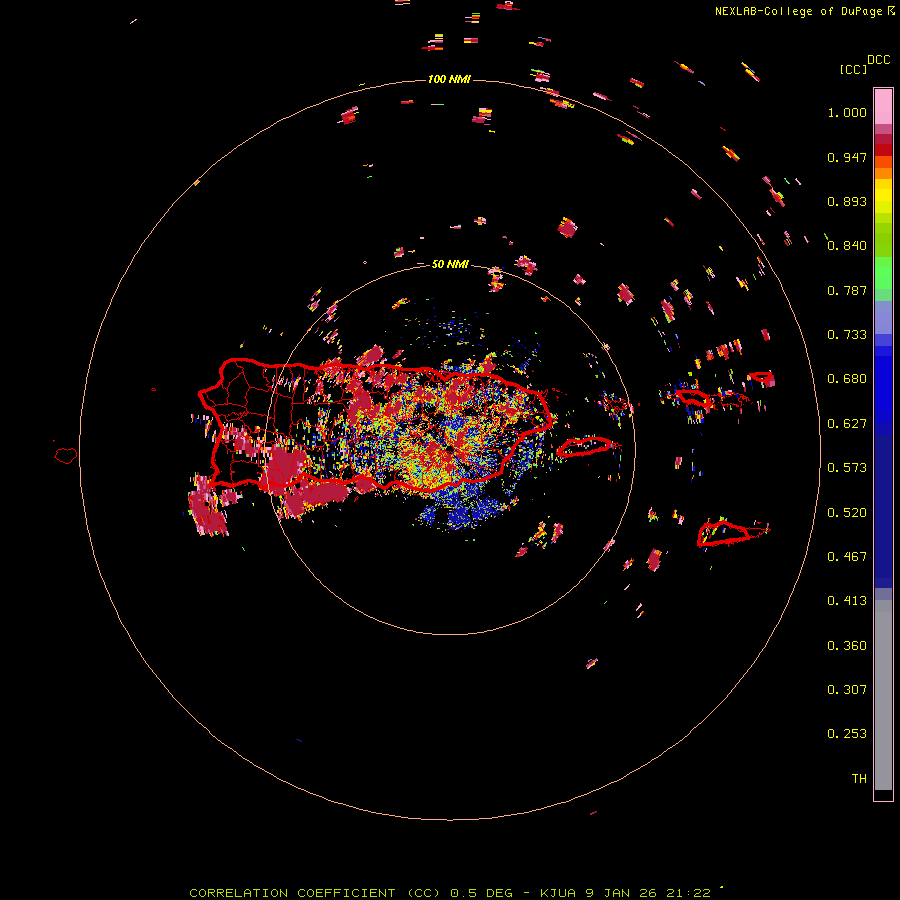The height and width of the screenshot is (900, 900).
Task: Select the 0.520 legend value
Action: 847,513
